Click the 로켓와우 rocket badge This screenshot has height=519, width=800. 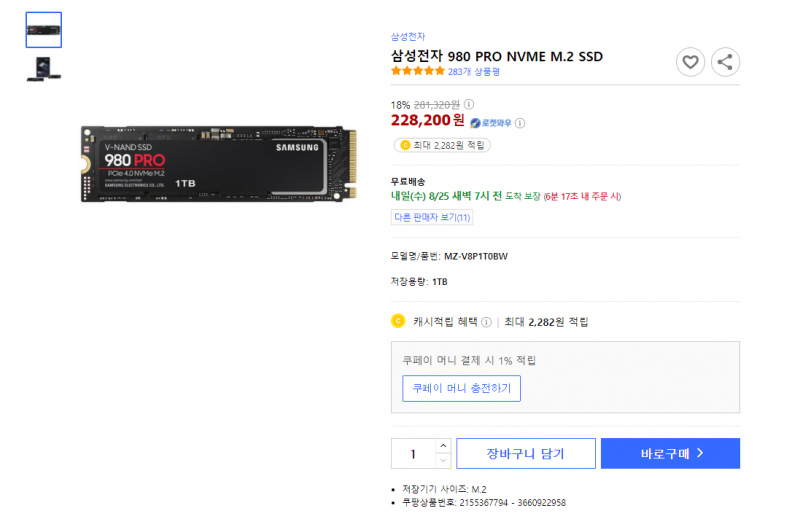(x=490, y=123)
